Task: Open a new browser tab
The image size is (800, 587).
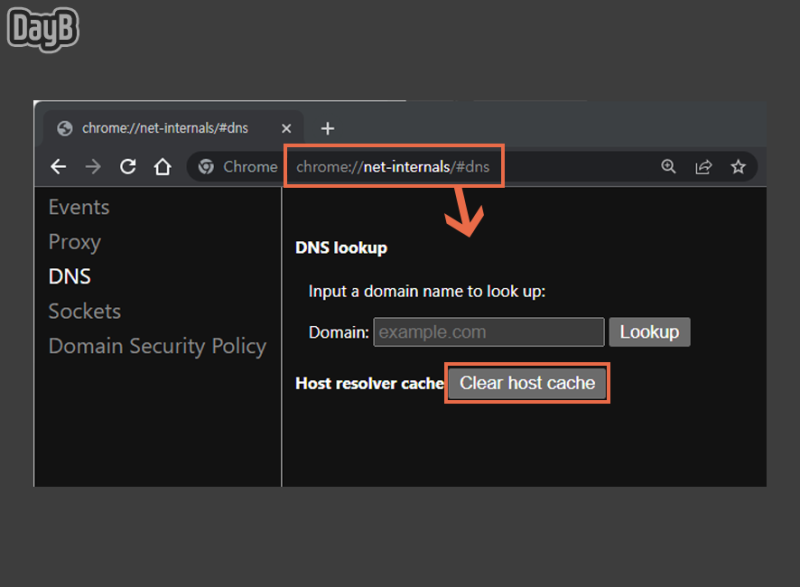Action: click(328, 127)
